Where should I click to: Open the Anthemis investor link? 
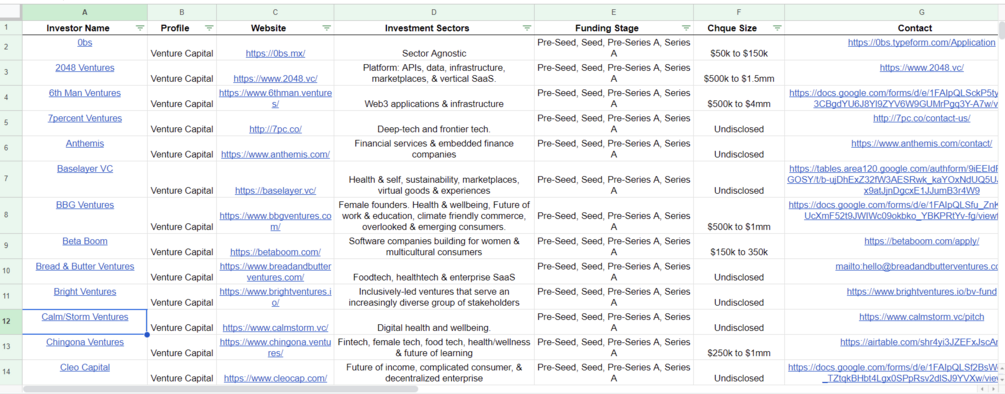(x=85, y=144)
